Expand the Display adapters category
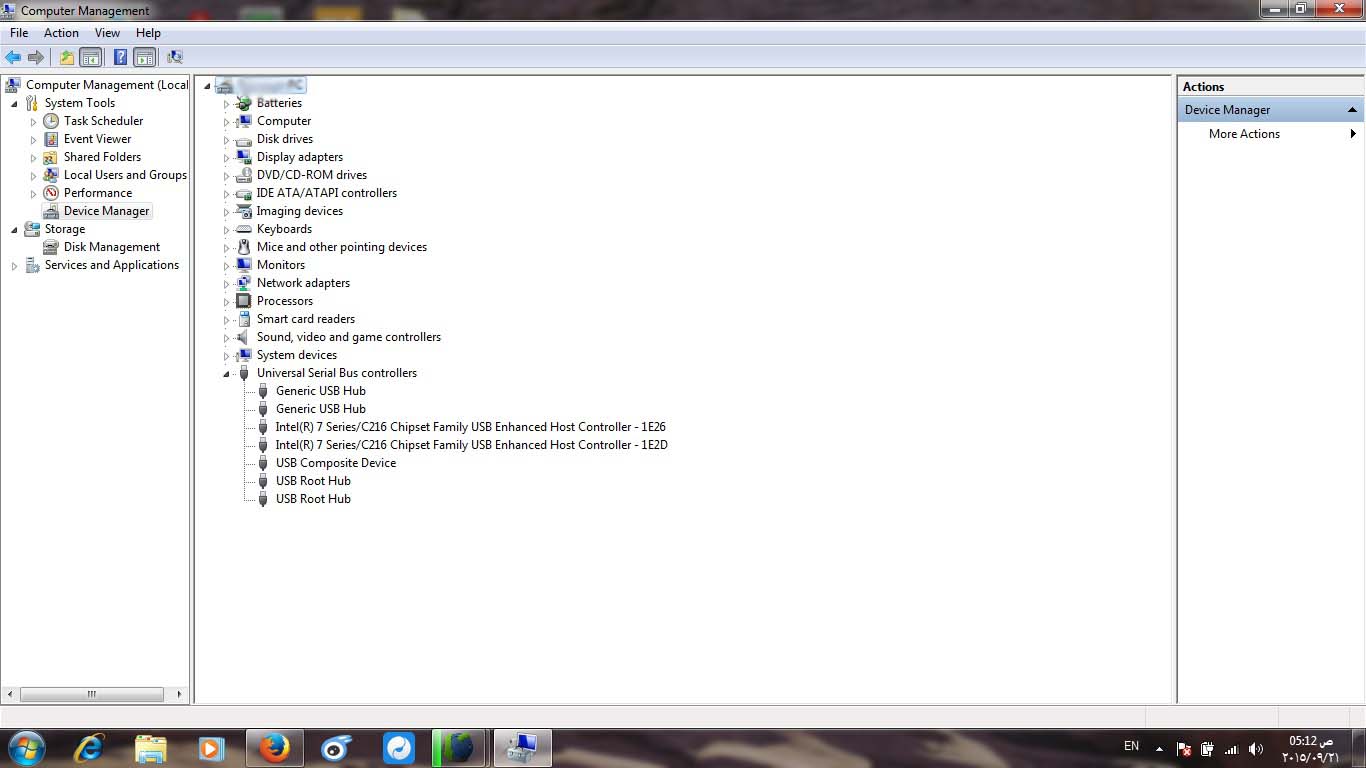Screen dimensions: 1366x768 (227, 157)
